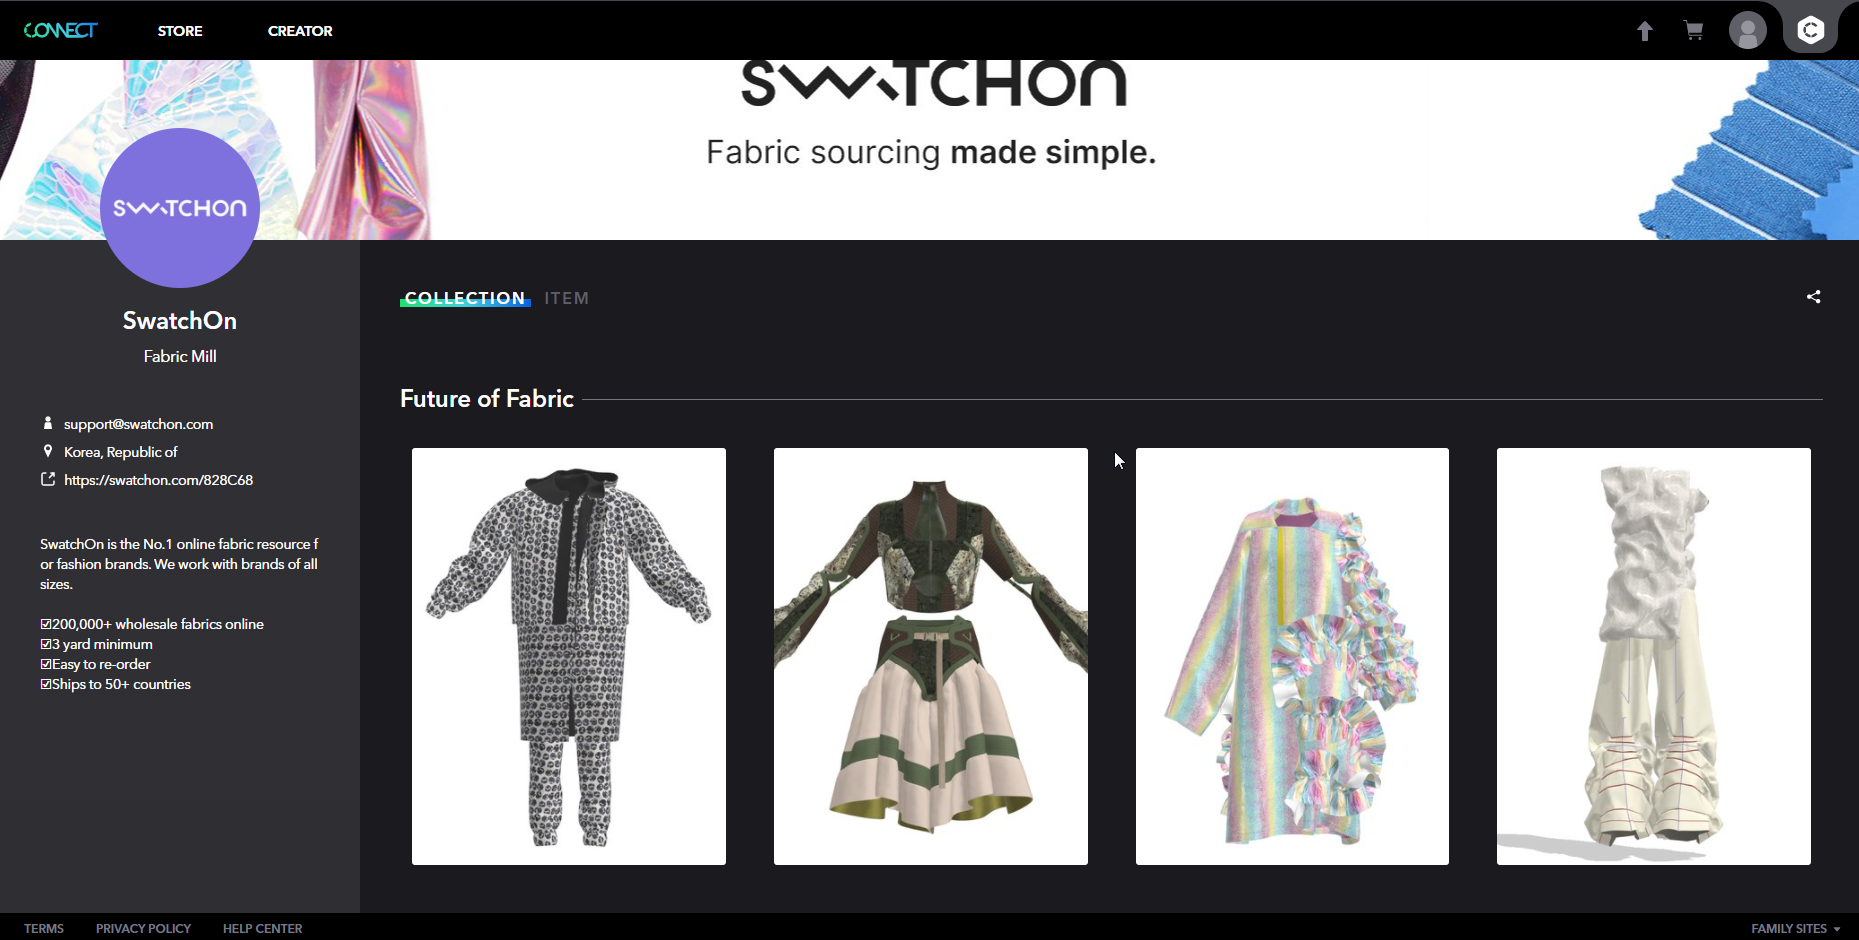Open the STORE menu

(x=180, y=31)
